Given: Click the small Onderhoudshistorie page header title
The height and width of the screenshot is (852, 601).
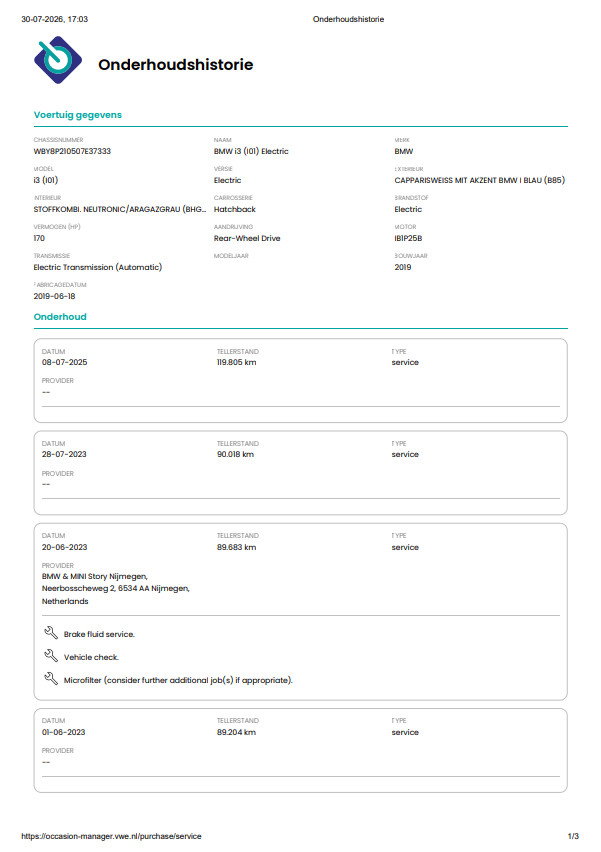Looking at the screenshot, I should pos(348,19).
